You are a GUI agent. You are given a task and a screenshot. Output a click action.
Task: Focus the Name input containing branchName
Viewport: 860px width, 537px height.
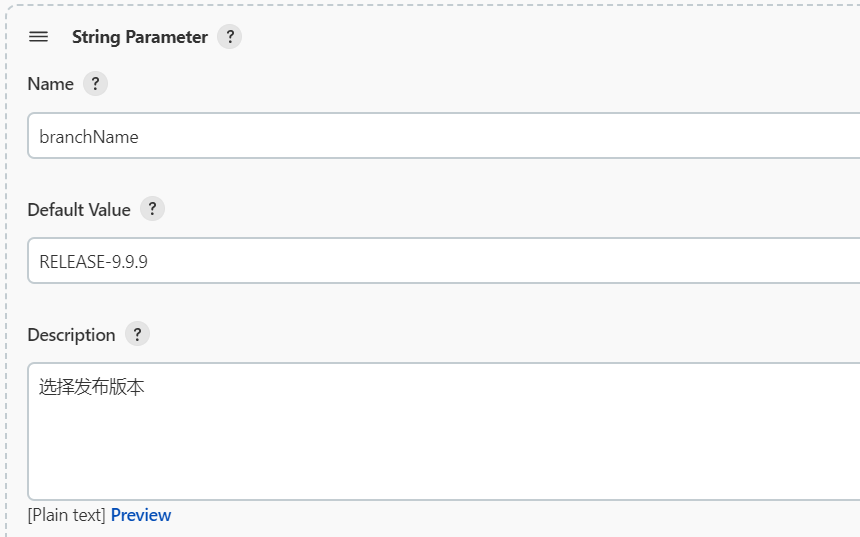(x=444, y=135)
